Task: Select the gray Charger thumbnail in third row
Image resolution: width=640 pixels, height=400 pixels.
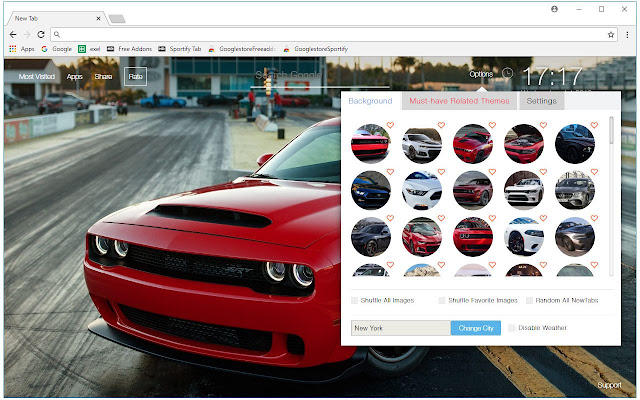Action: 575,237
